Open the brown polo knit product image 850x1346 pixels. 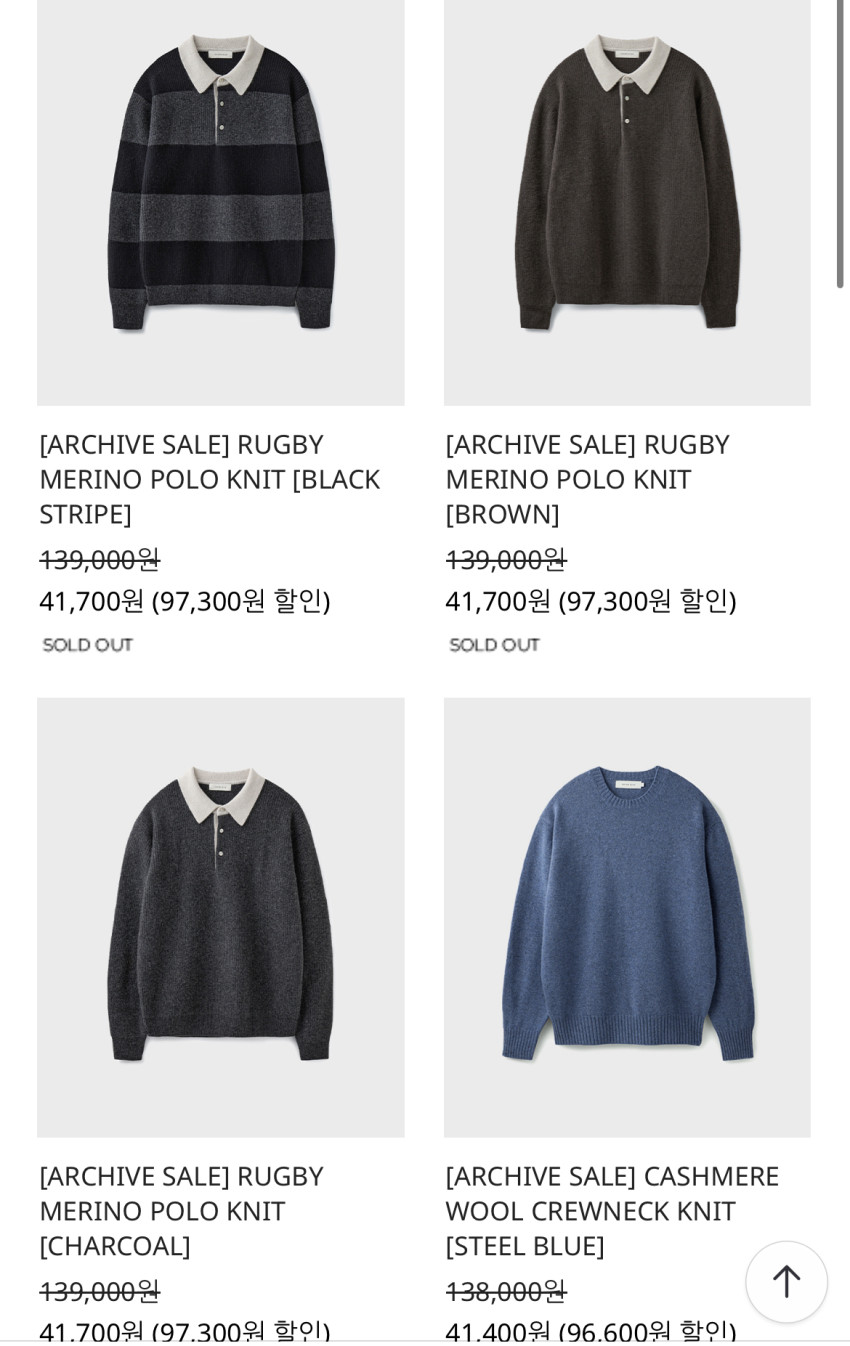[627, 202]
